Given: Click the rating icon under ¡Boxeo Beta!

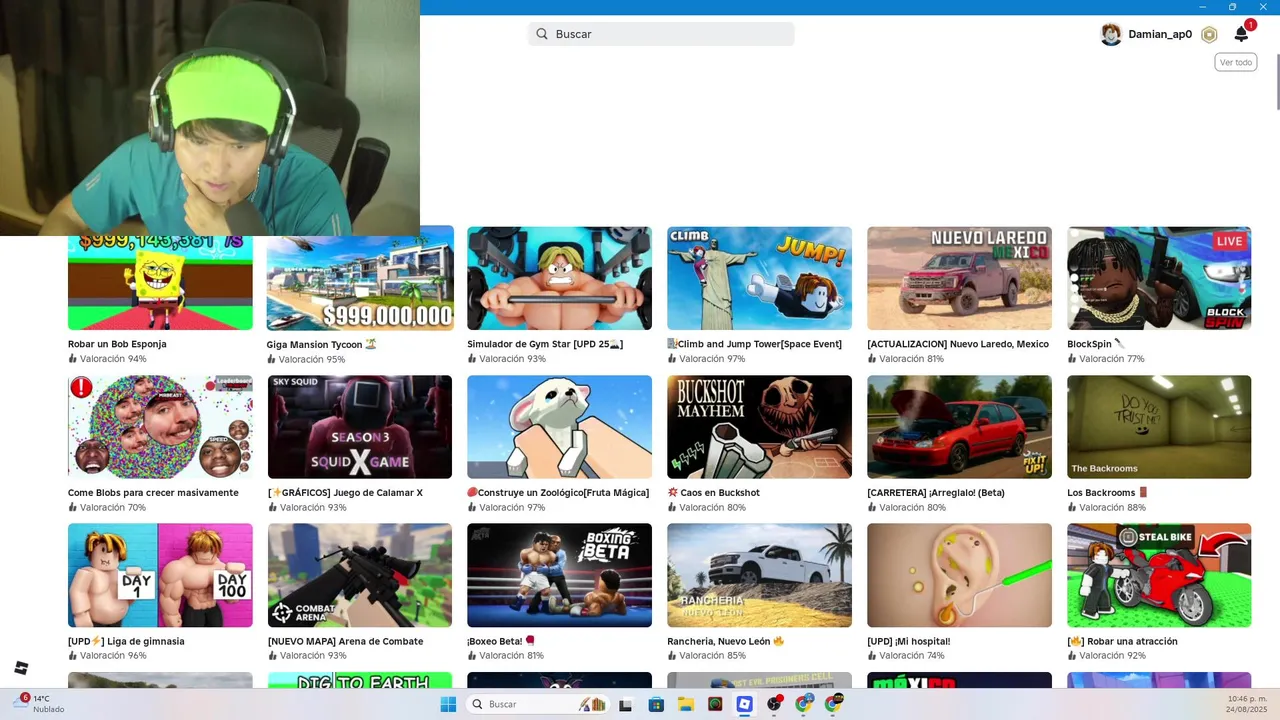Looking at the screenshot, I should [x=472, y=656].
